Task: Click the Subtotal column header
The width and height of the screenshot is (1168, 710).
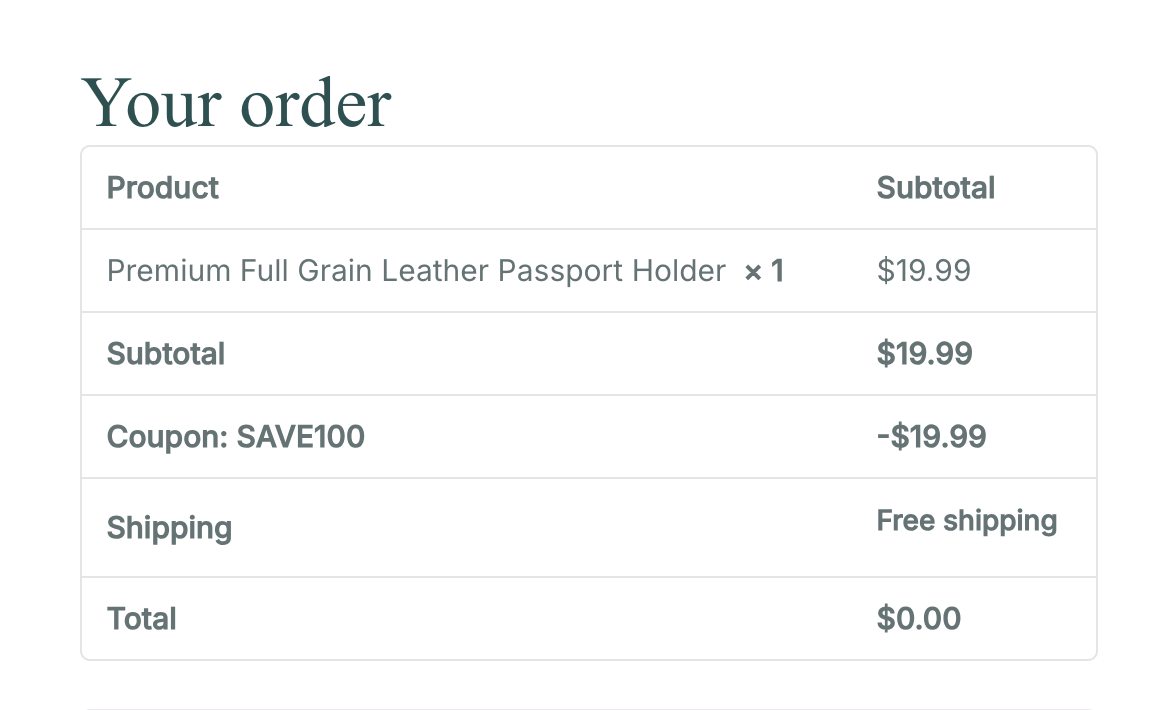Action: (935, 188)
